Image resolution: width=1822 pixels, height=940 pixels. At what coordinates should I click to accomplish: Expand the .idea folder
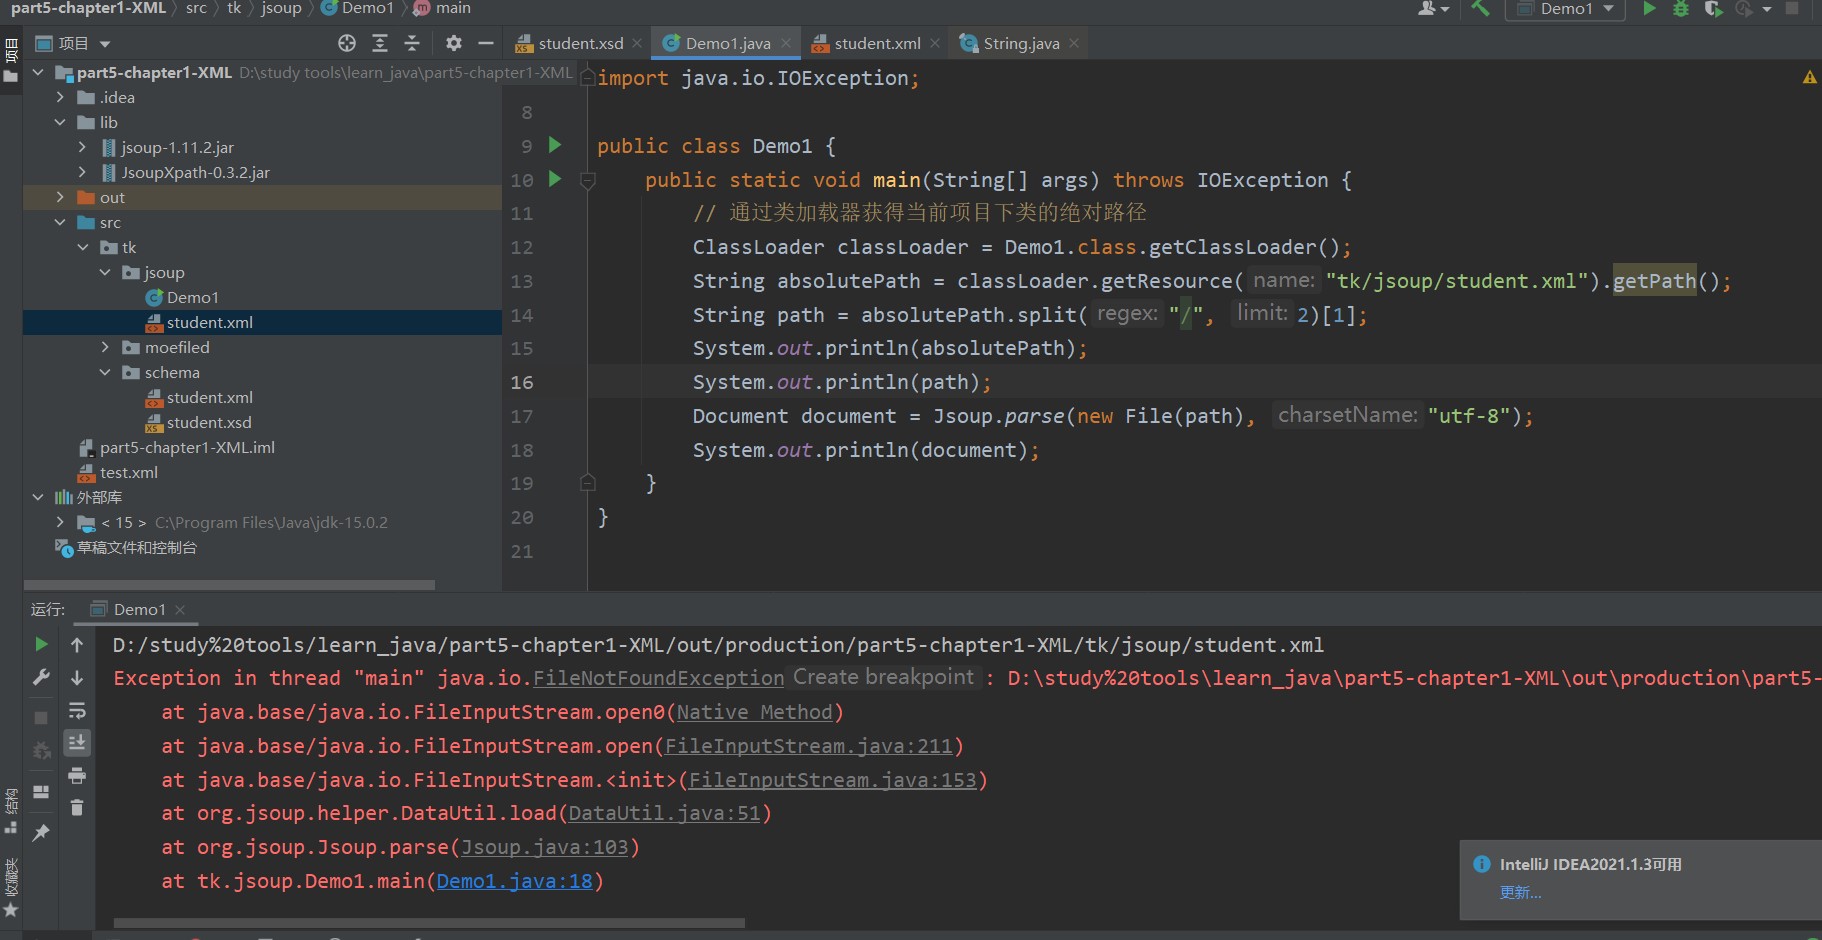click(x=60, y=97)
